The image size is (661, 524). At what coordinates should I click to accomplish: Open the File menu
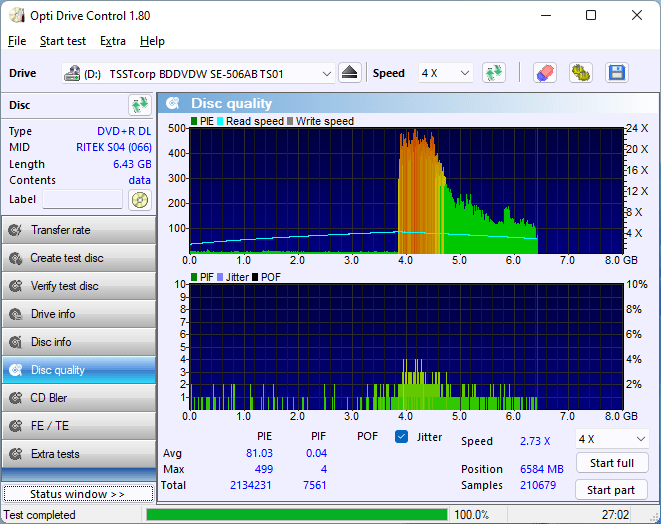pyautogui.click(x=17, y=41)
